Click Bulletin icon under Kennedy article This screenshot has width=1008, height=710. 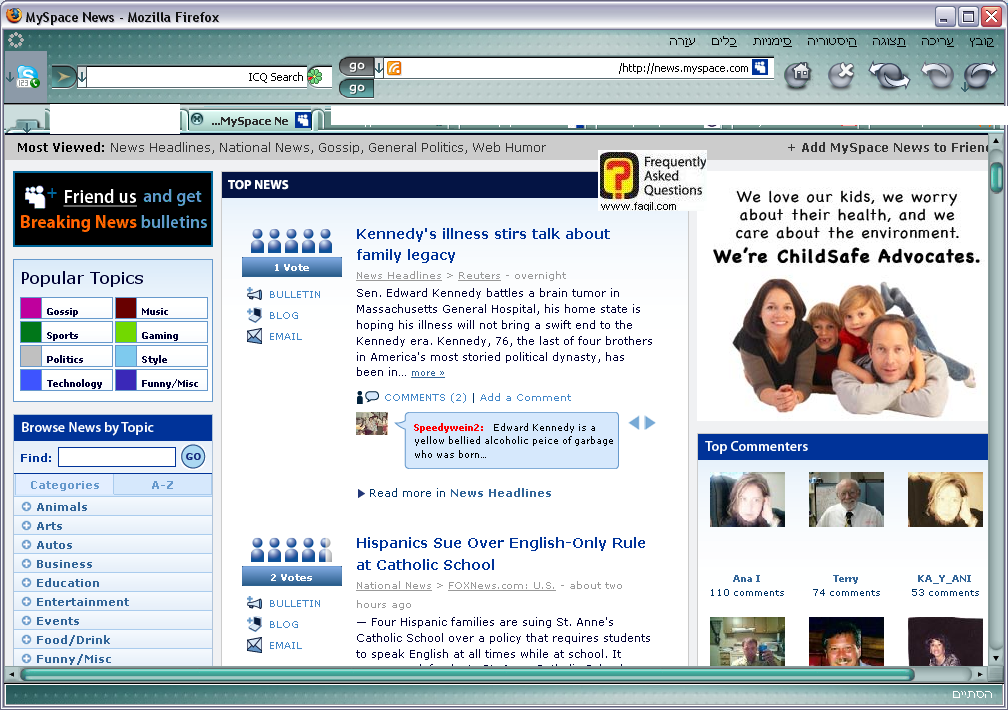tap(254, 294)
